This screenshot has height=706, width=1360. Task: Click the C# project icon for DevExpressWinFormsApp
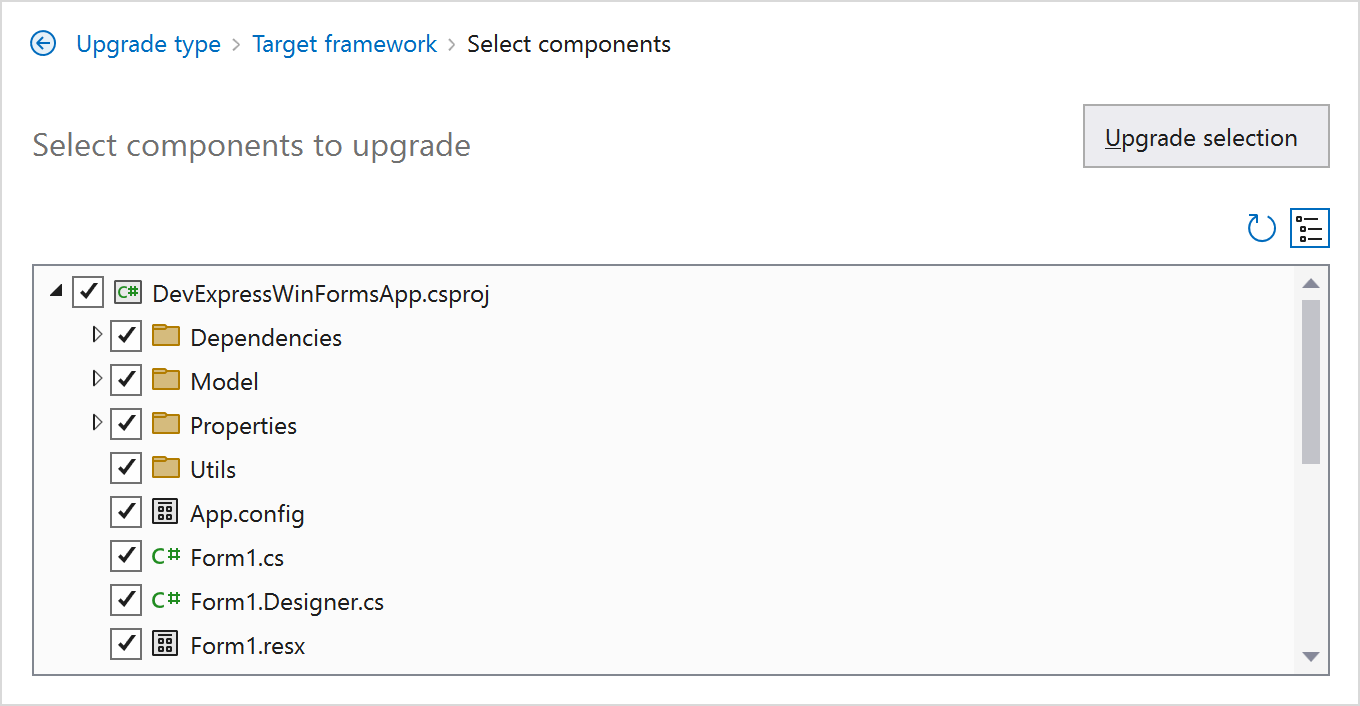click(x=127, y=293)
